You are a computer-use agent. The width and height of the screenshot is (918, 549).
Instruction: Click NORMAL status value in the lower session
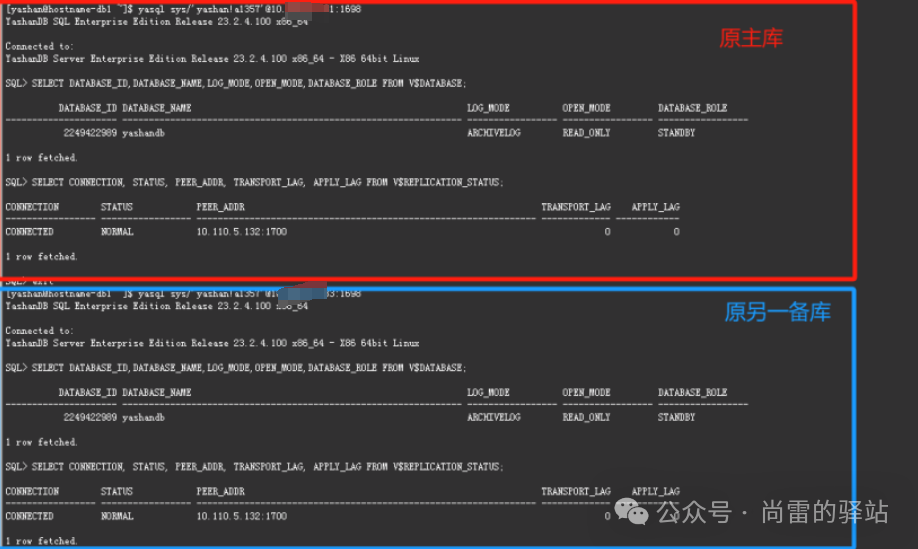tap(117, 516)
